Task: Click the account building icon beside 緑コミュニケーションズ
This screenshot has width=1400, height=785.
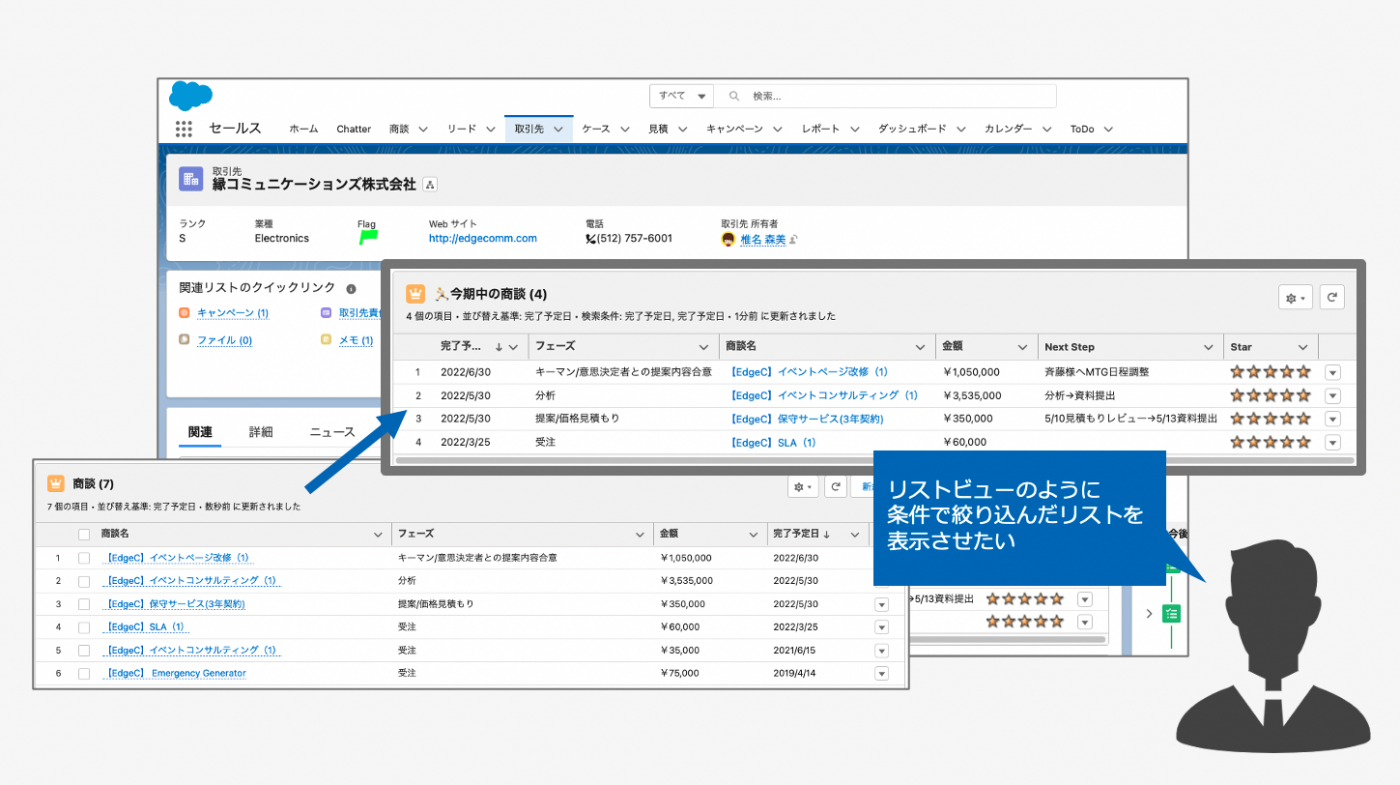Action: pos(191,179)
